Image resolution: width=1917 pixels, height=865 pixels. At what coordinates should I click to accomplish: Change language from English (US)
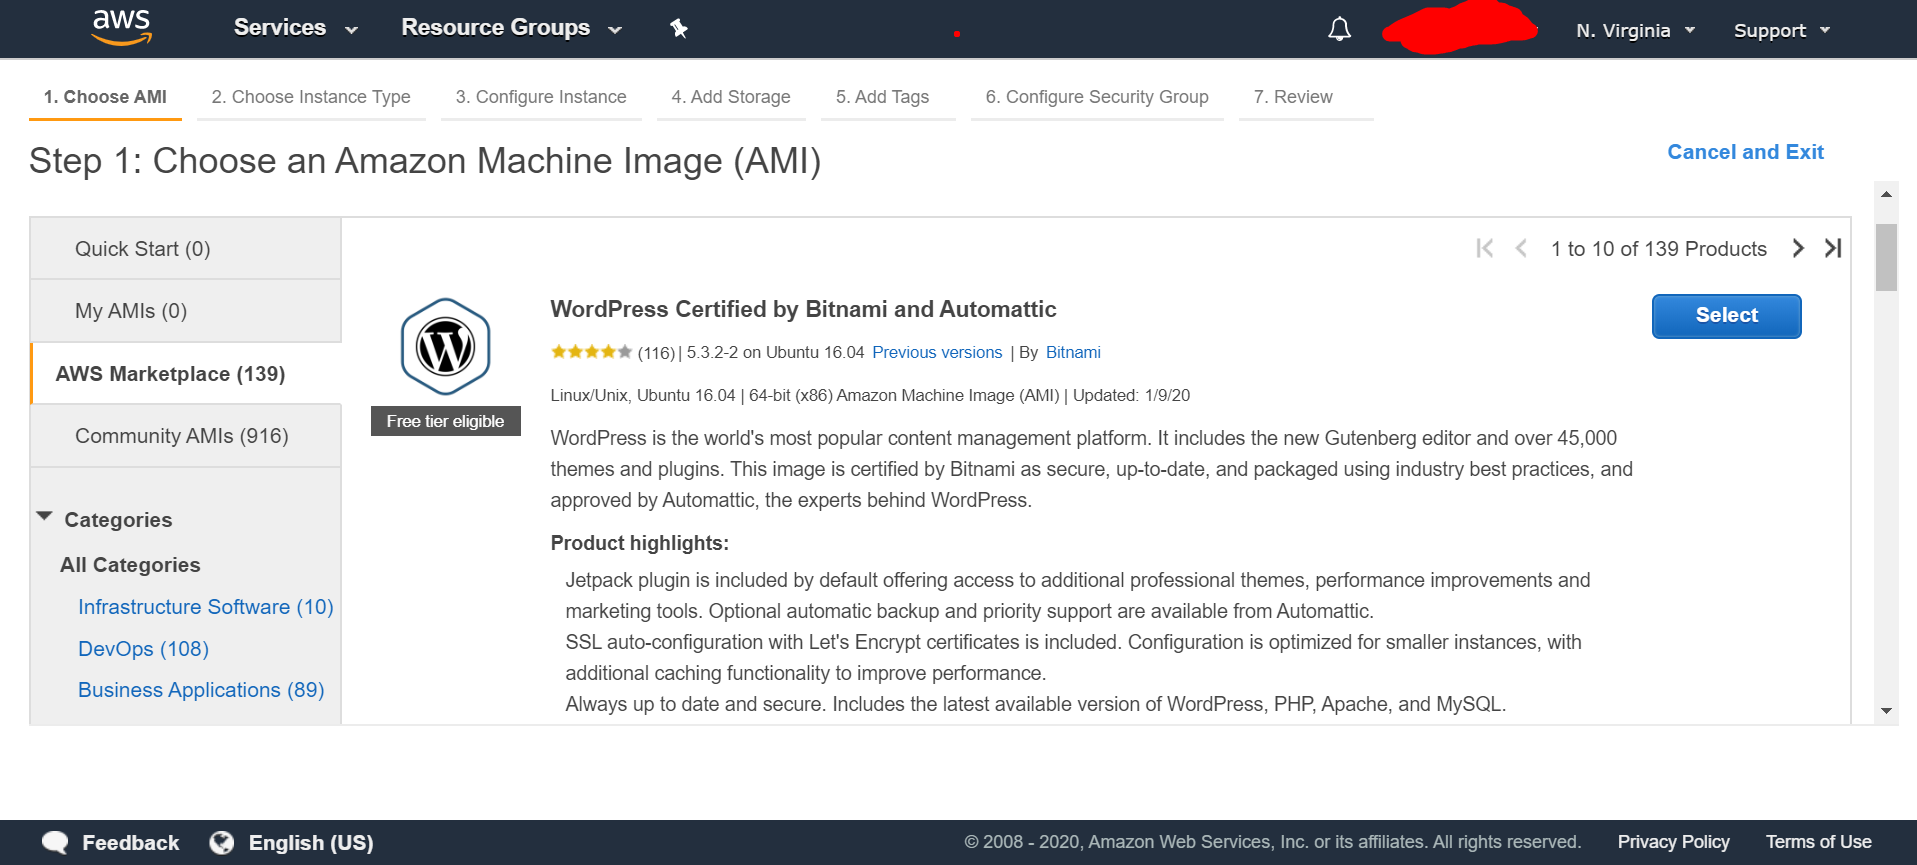coord(311,843)
